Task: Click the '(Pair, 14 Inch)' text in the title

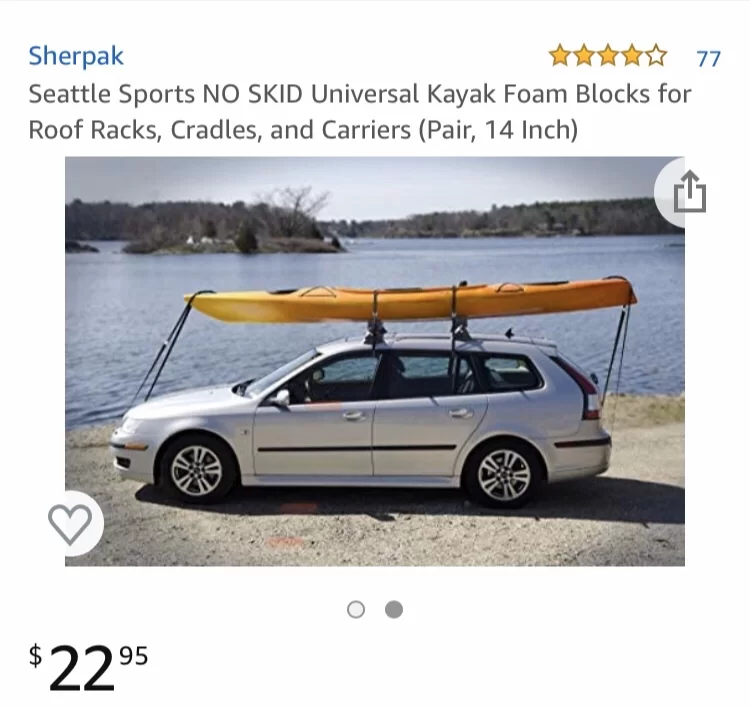Action: pyautogui.click(x=498, y=130)
